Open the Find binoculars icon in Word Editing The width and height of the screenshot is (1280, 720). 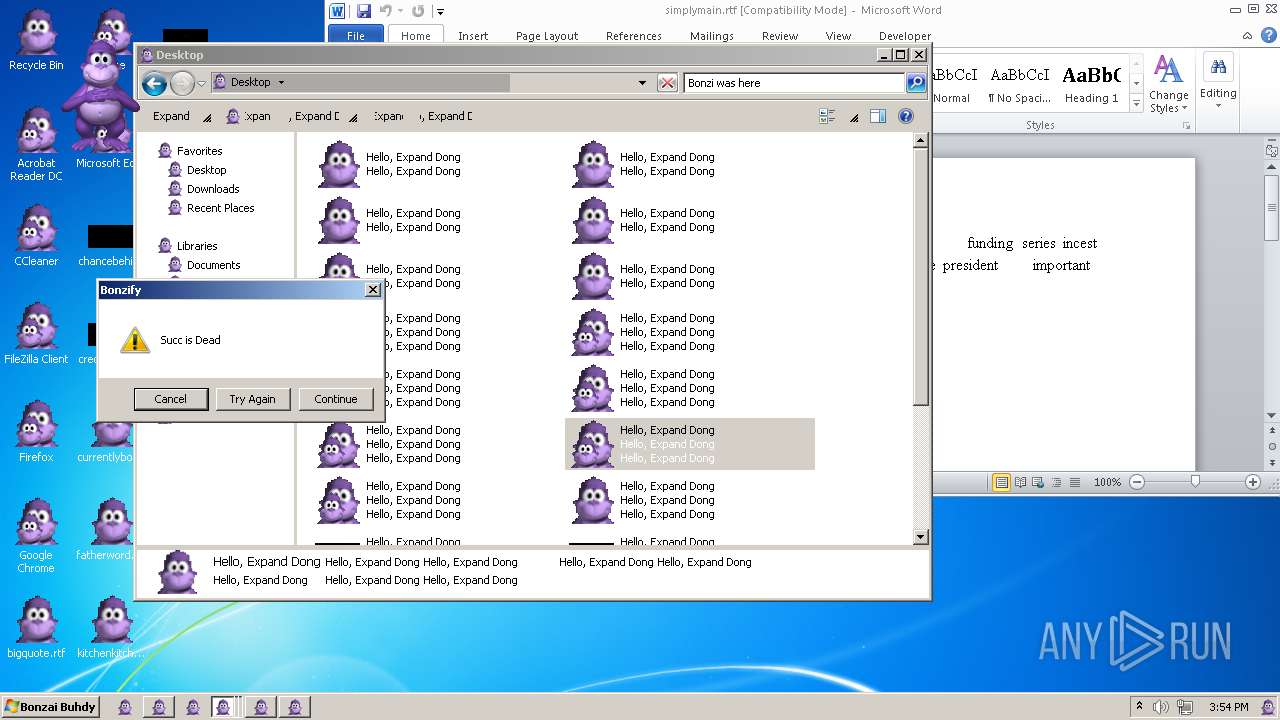(x=1218, y=68)
